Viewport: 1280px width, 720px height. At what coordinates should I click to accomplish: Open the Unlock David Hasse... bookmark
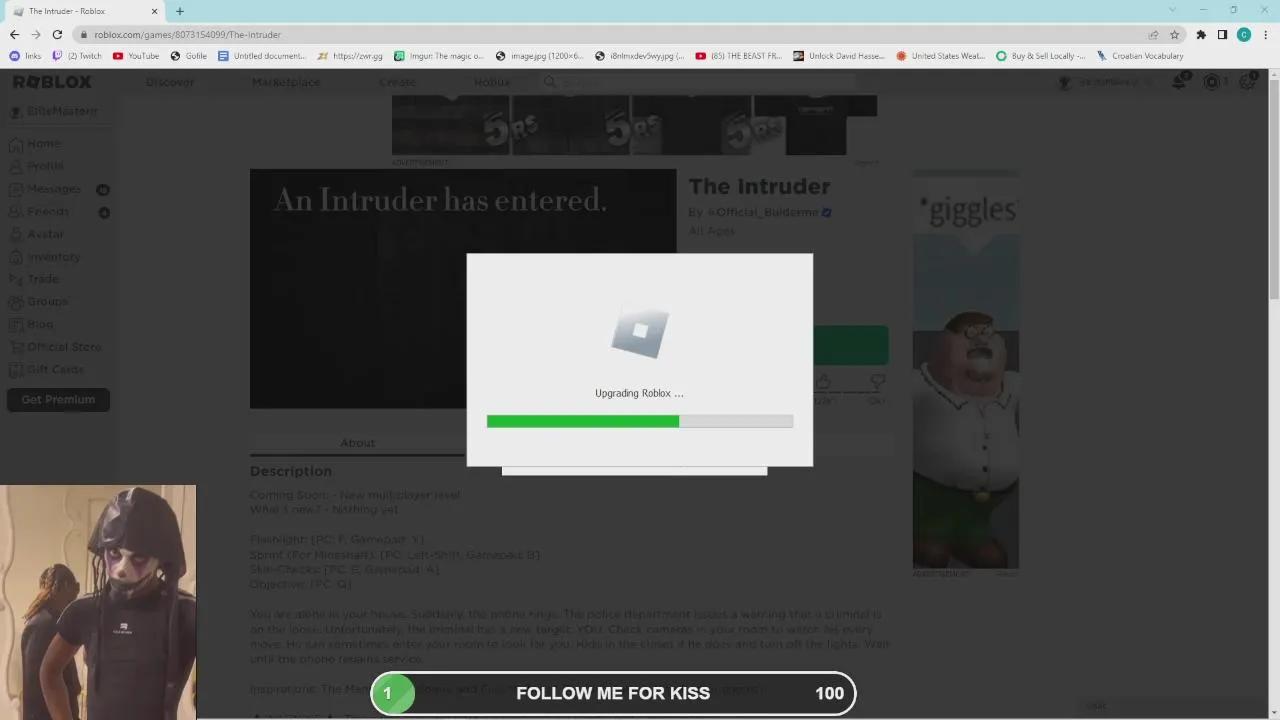[x=839, y=56]
